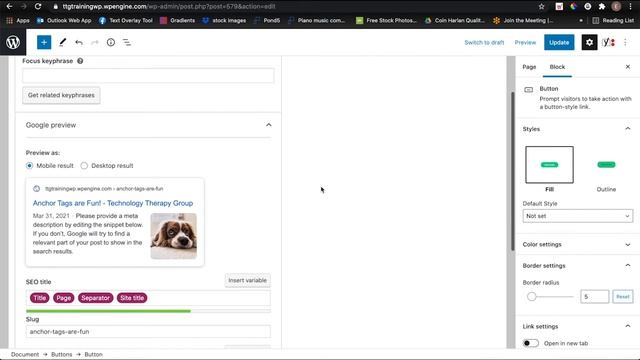Click Button in the breadcrumb
The width and height of the screenshot is (640, 360).
[93, 354]
